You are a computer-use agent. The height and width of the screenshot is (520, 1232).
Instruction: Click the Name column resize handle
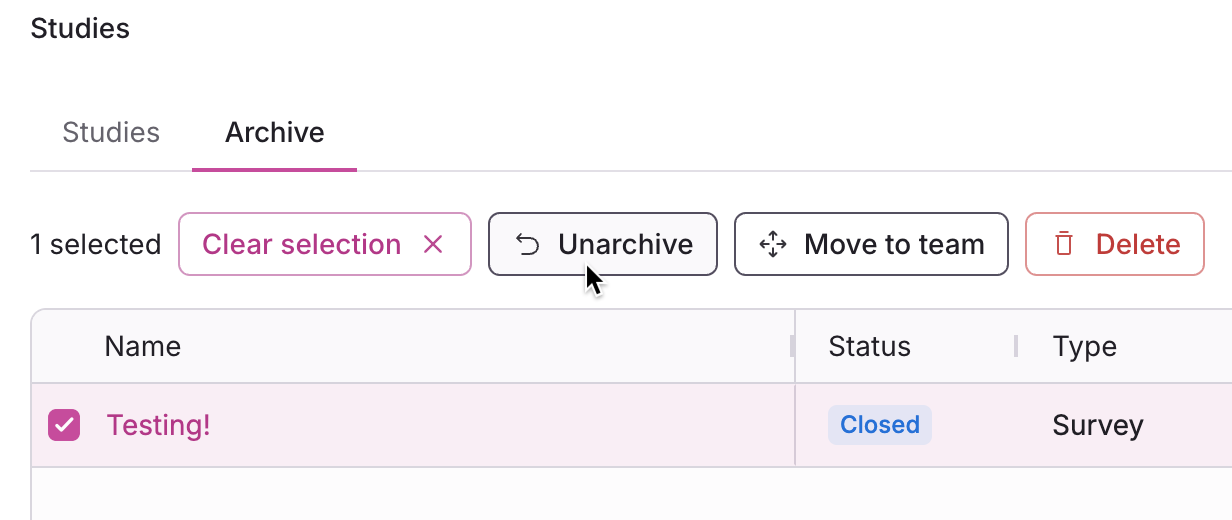pyautogui.click(x=793, y=347)
